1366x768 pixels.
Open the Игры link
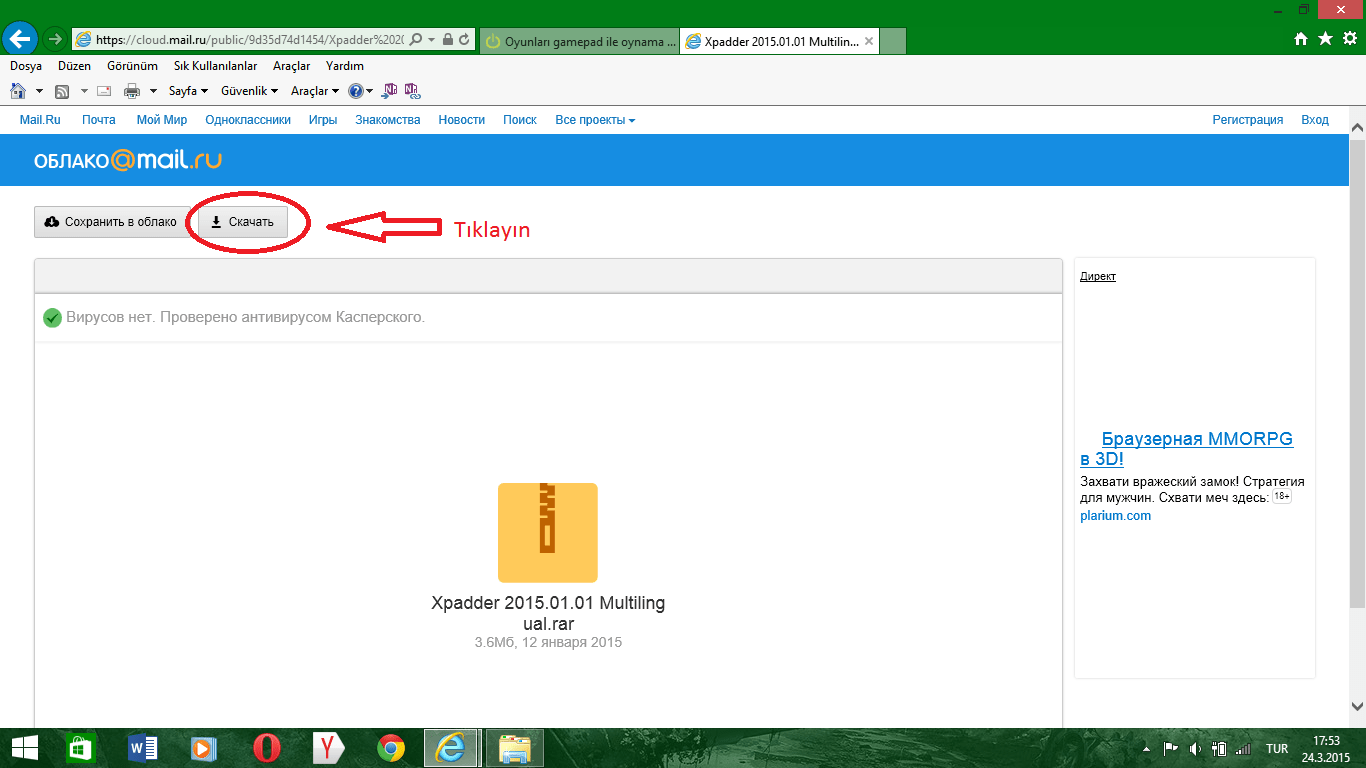click(x=323, y=120)
